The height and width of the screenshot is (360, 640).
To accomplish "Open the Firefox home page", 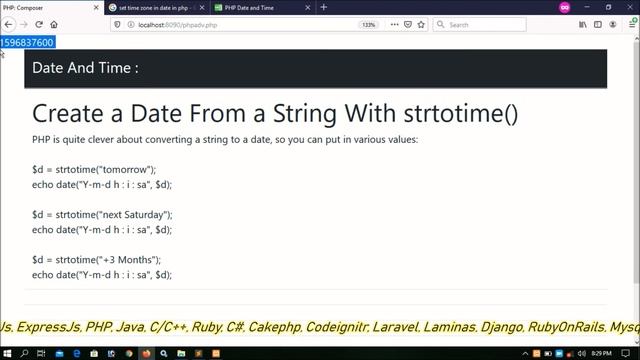I will click(x=54, y=24).
